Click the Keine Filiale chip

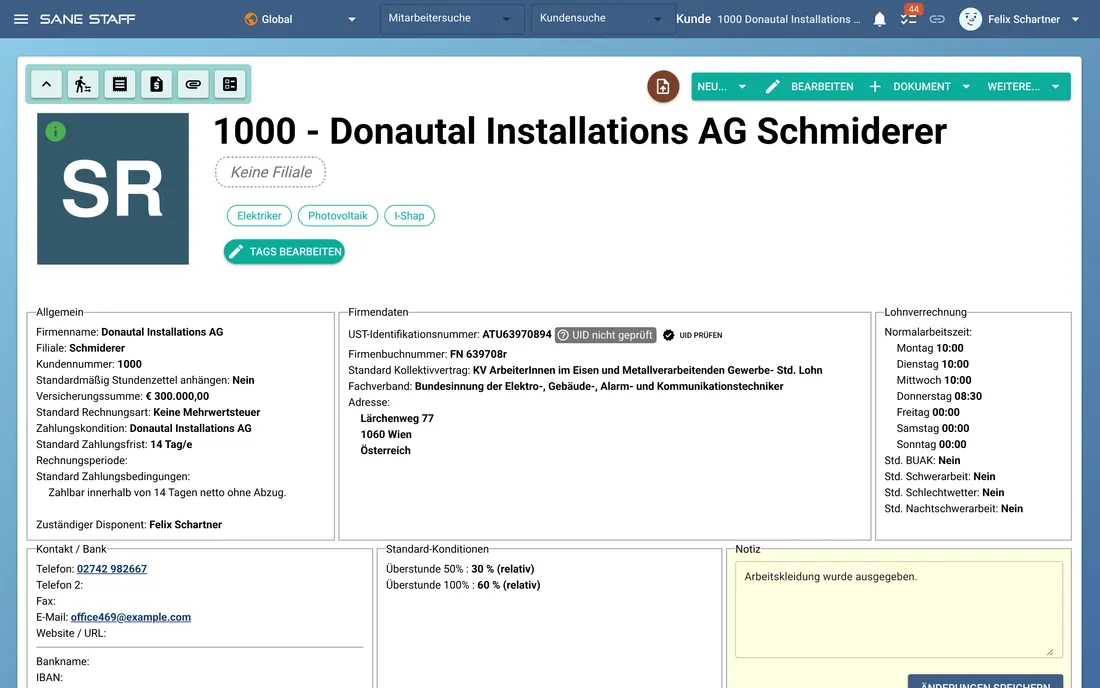[271, 172]
